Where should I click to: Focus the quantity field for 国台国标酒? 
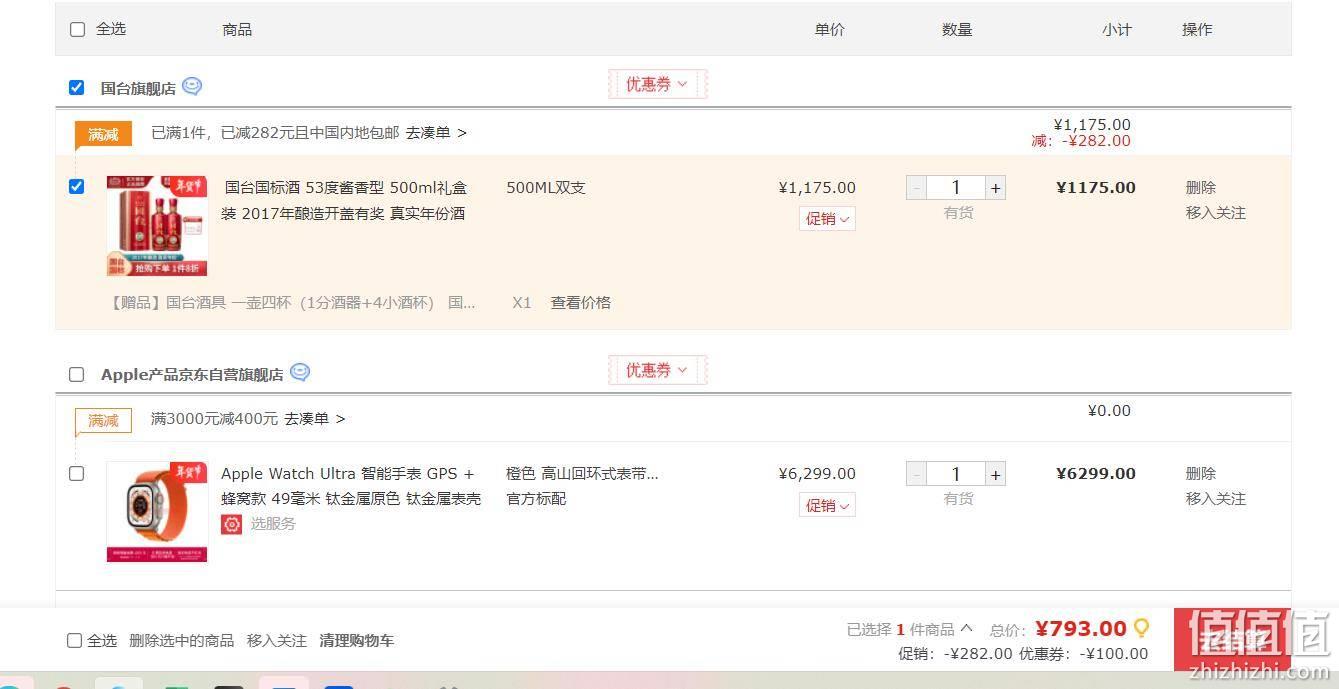(x=956, y=188)
